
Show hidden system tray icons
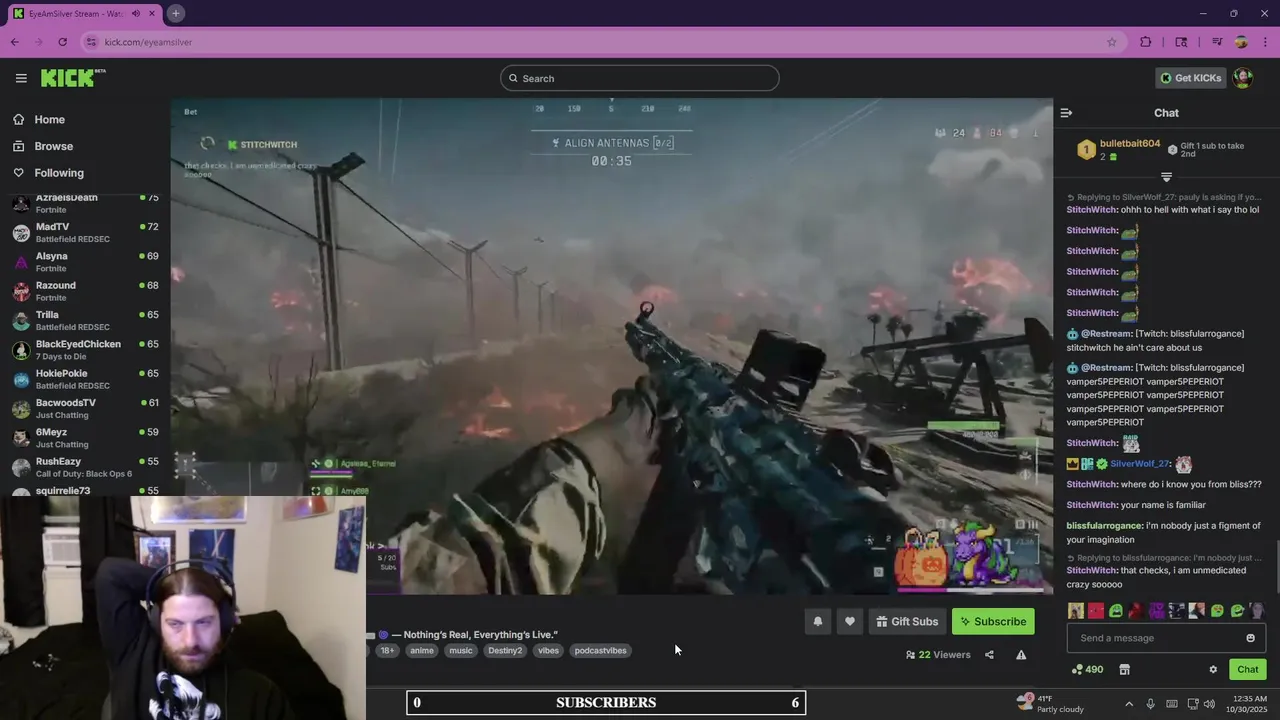click(x=1129, y=703)
